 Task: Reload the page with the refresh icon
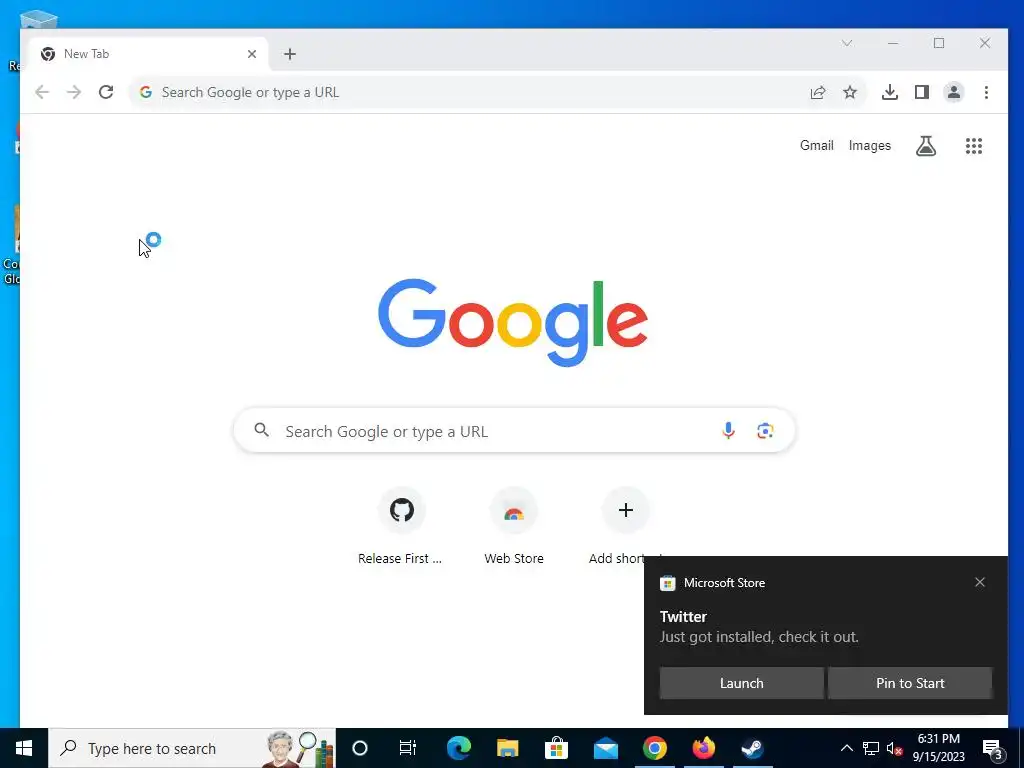pos(106,92)
